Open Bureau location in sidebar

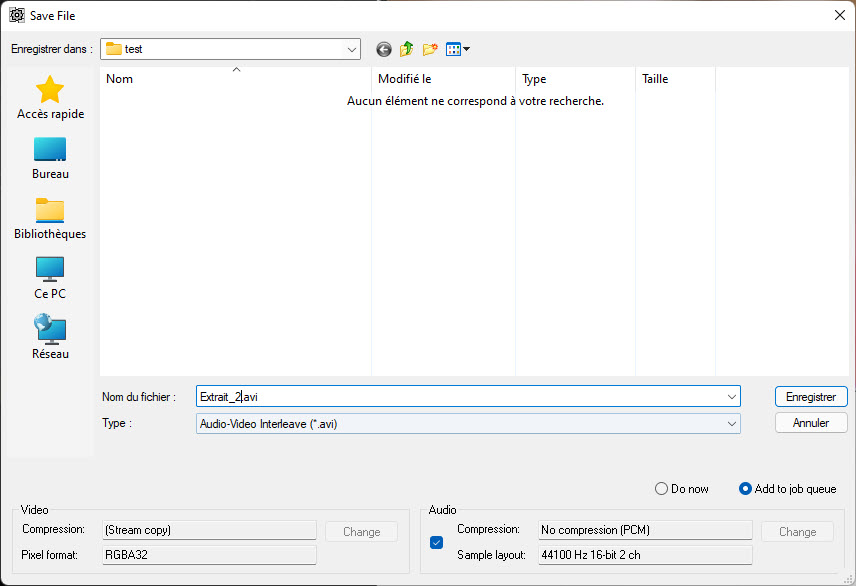[50, 158]
